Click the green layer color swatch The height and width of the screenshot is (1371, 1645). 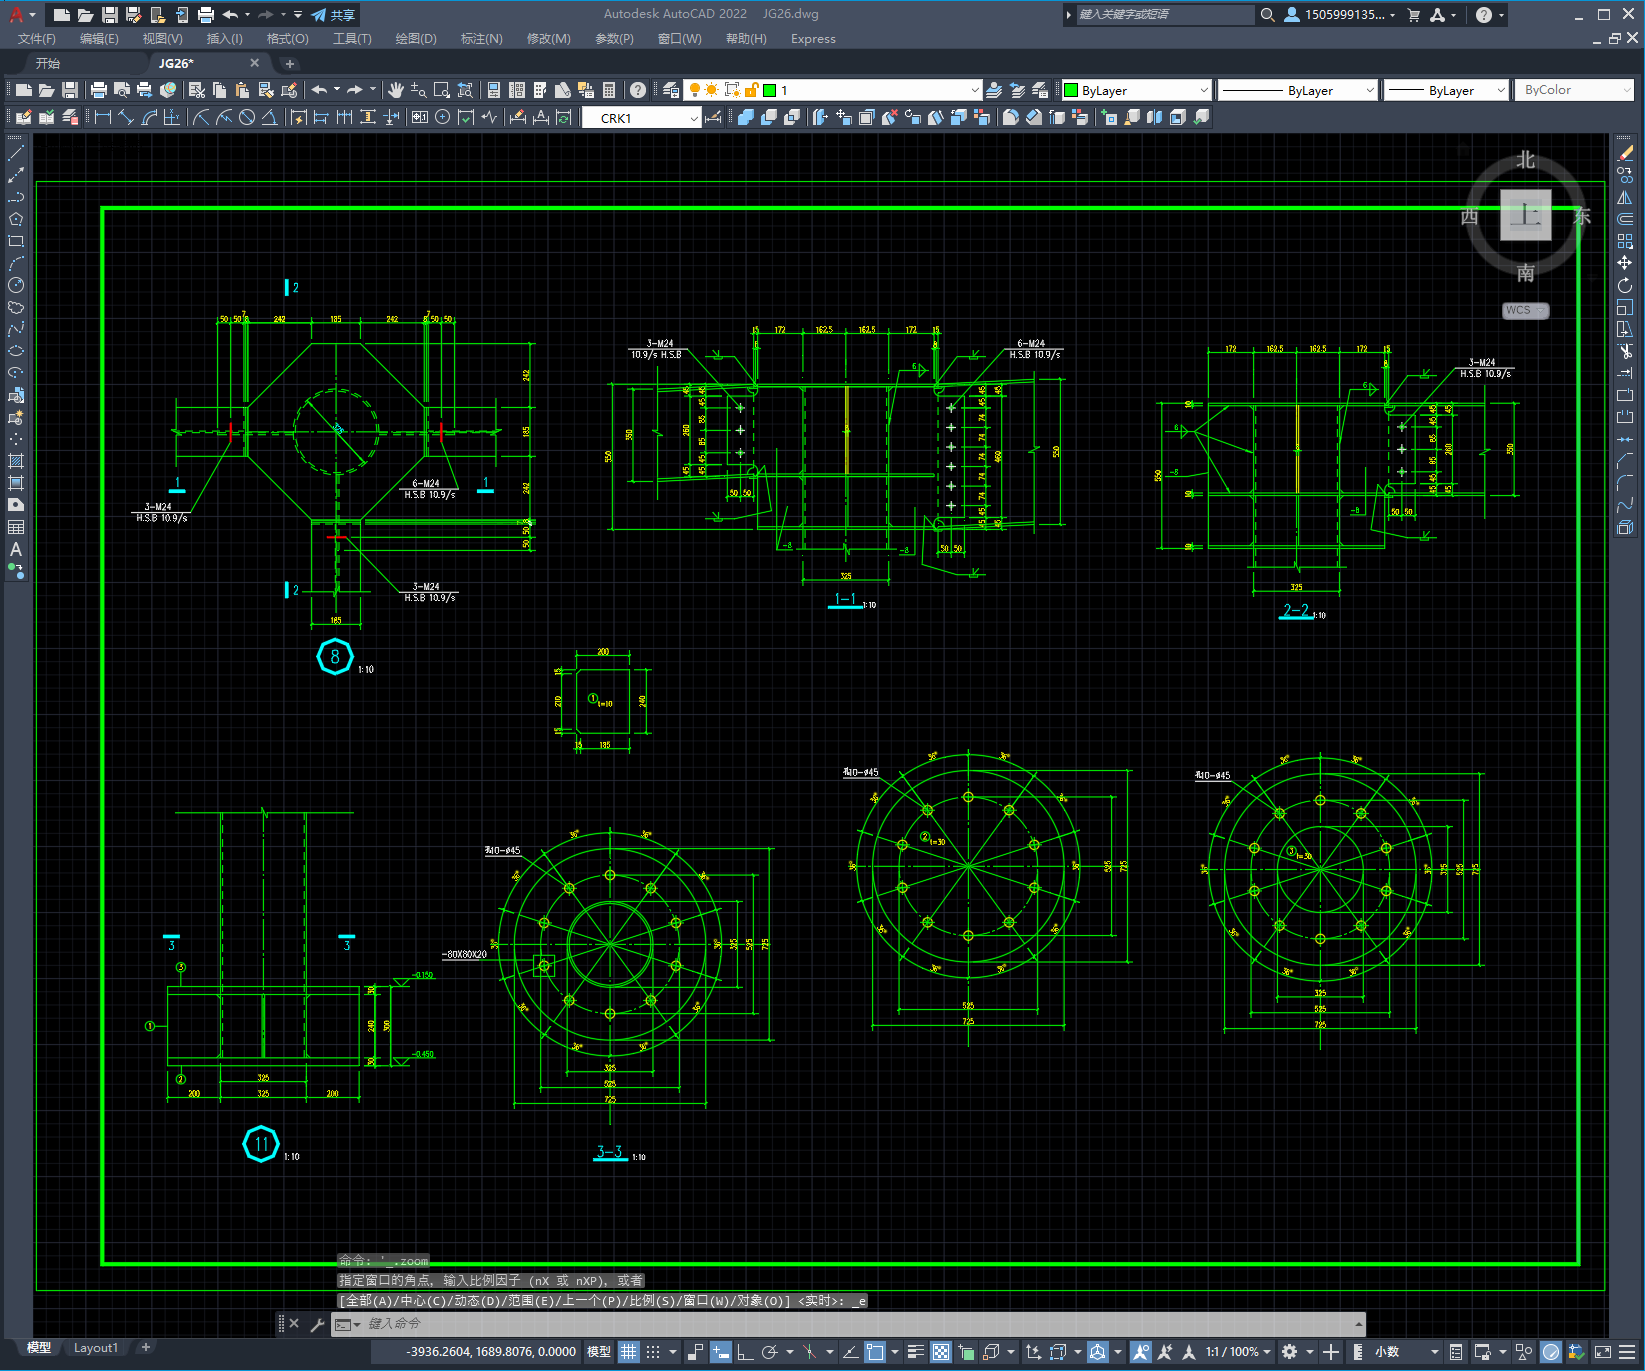click(769, 90)
